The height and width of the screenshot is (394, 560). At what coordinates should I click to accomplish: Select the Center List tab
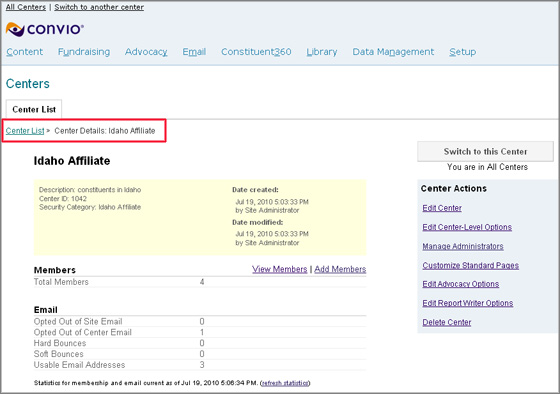click(x=34, y=109)
